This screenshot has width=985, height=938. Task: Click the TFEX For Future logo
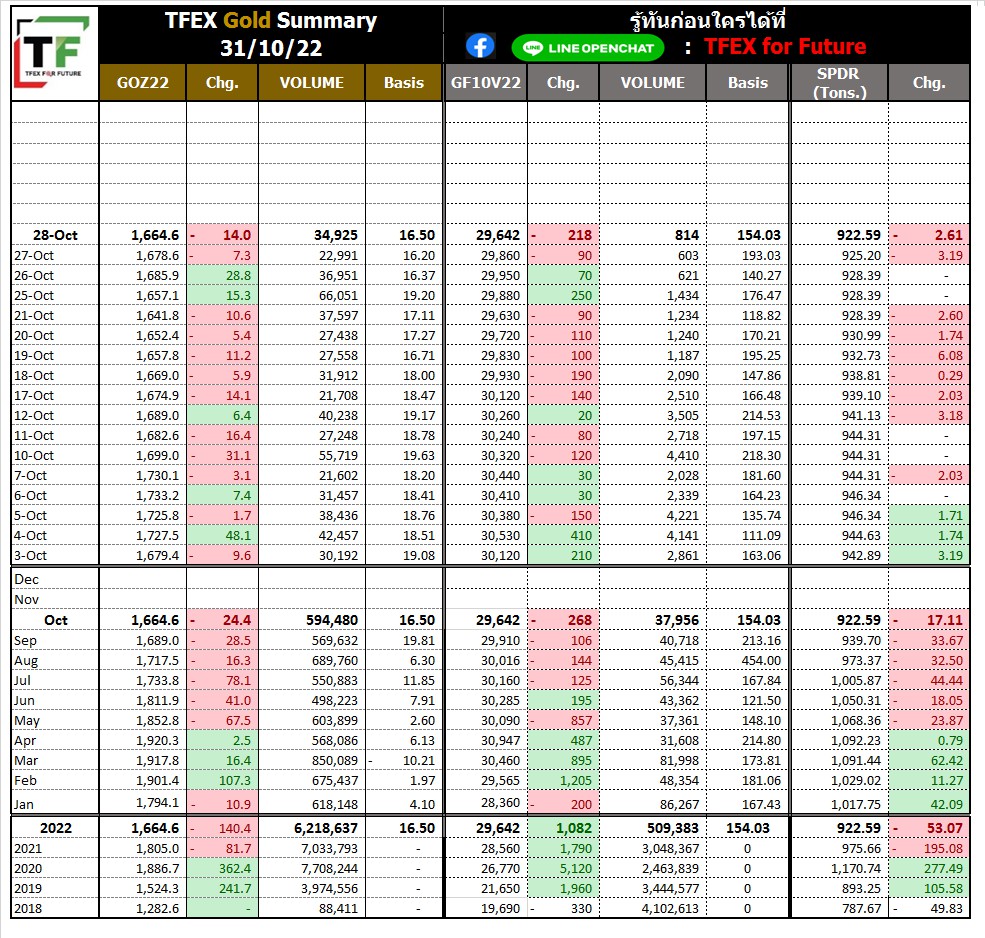[x=53, y=52]
